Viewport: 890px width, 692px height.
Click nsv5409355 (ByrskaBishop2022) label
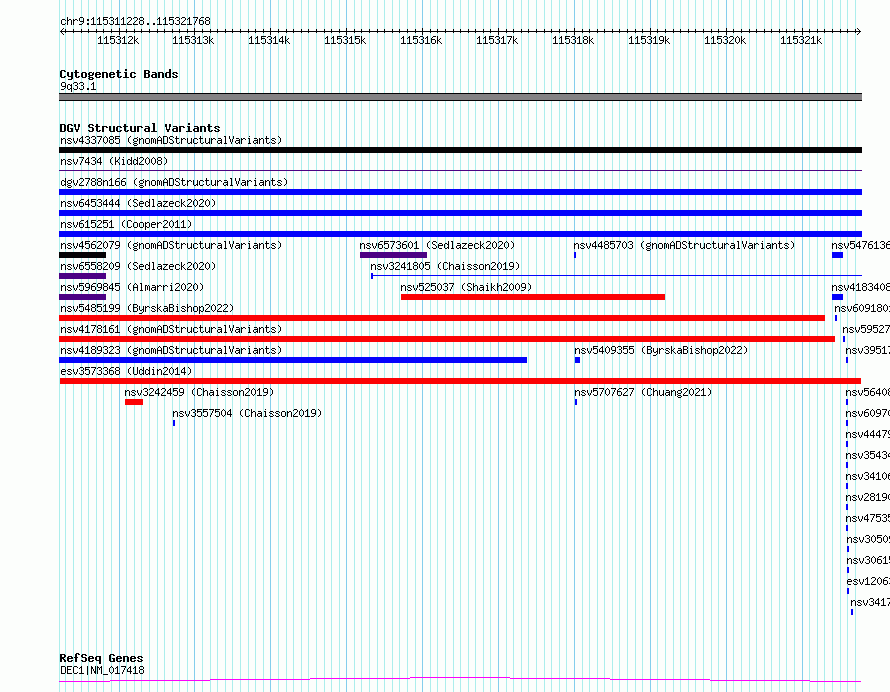tap(661, 350)
